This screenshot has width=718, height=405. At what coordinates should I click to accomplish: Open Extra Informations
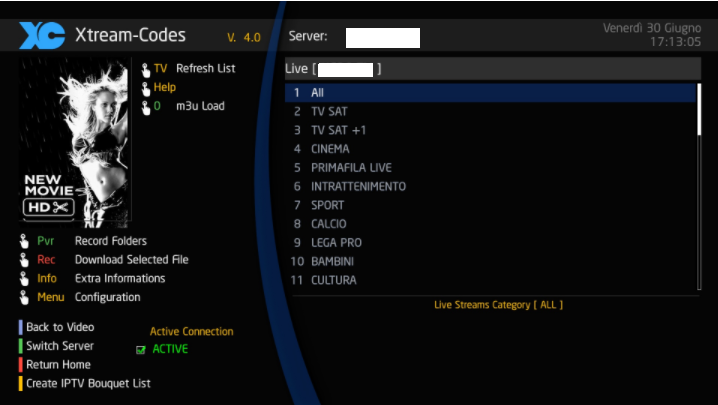click(x=120, y=279)
